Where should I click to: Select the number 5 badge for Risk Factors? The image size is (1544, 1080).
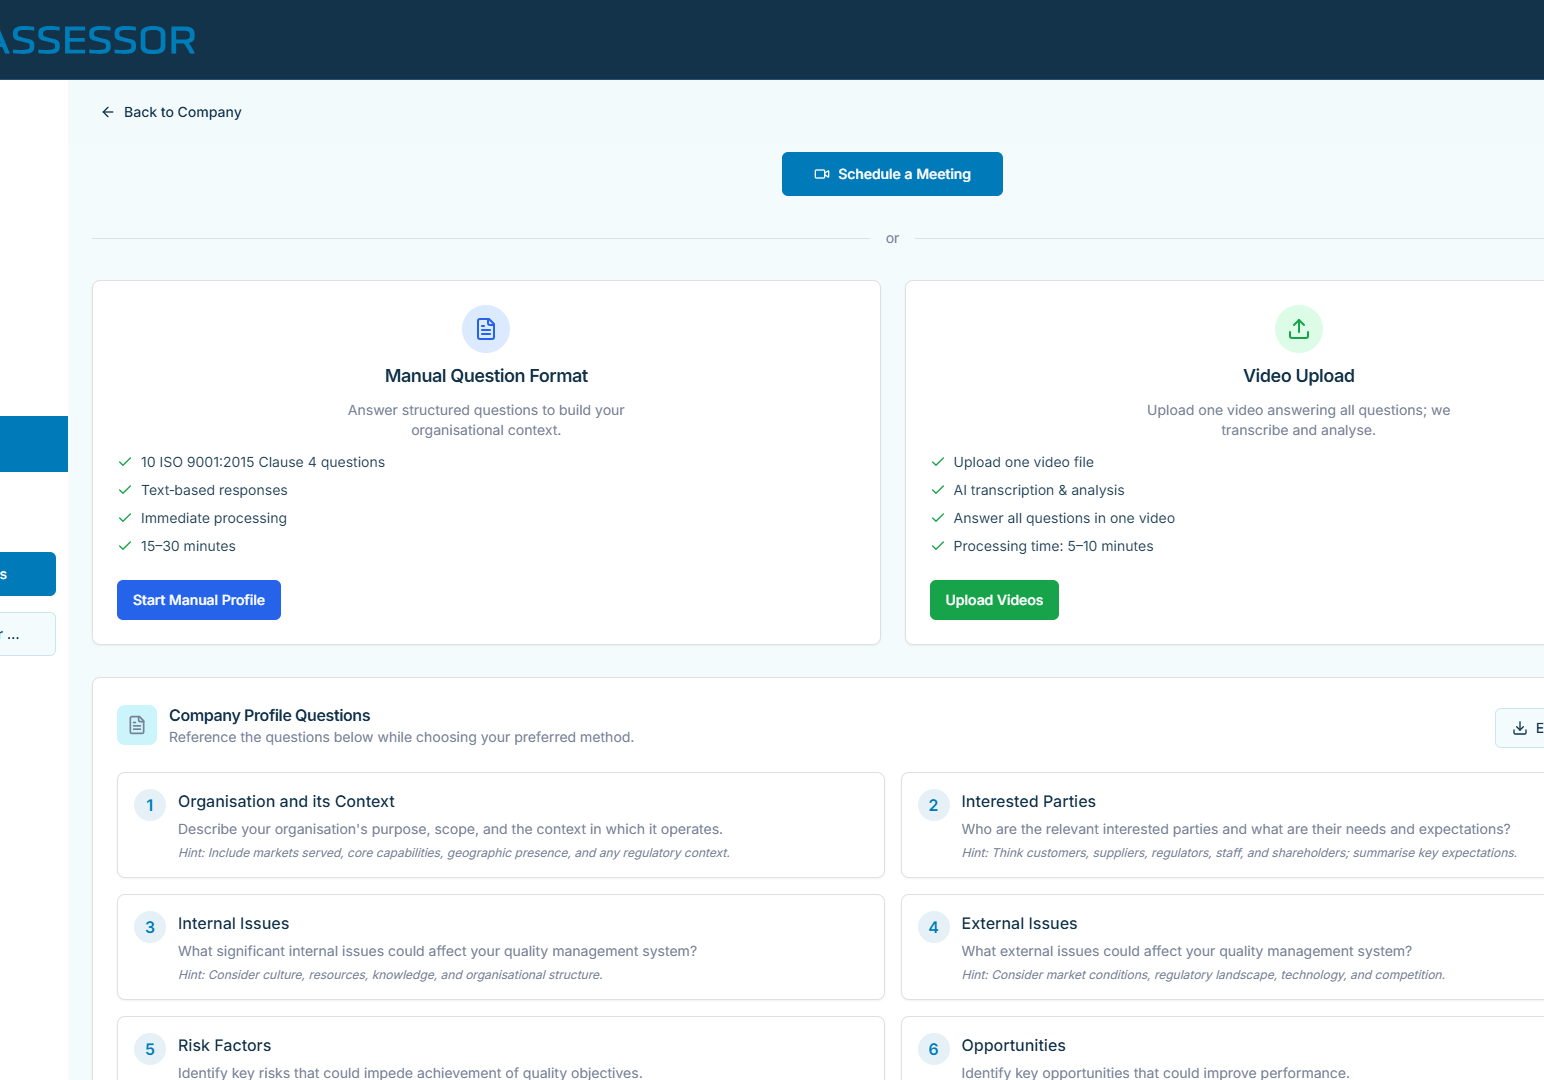click(x=150, y=1049)
